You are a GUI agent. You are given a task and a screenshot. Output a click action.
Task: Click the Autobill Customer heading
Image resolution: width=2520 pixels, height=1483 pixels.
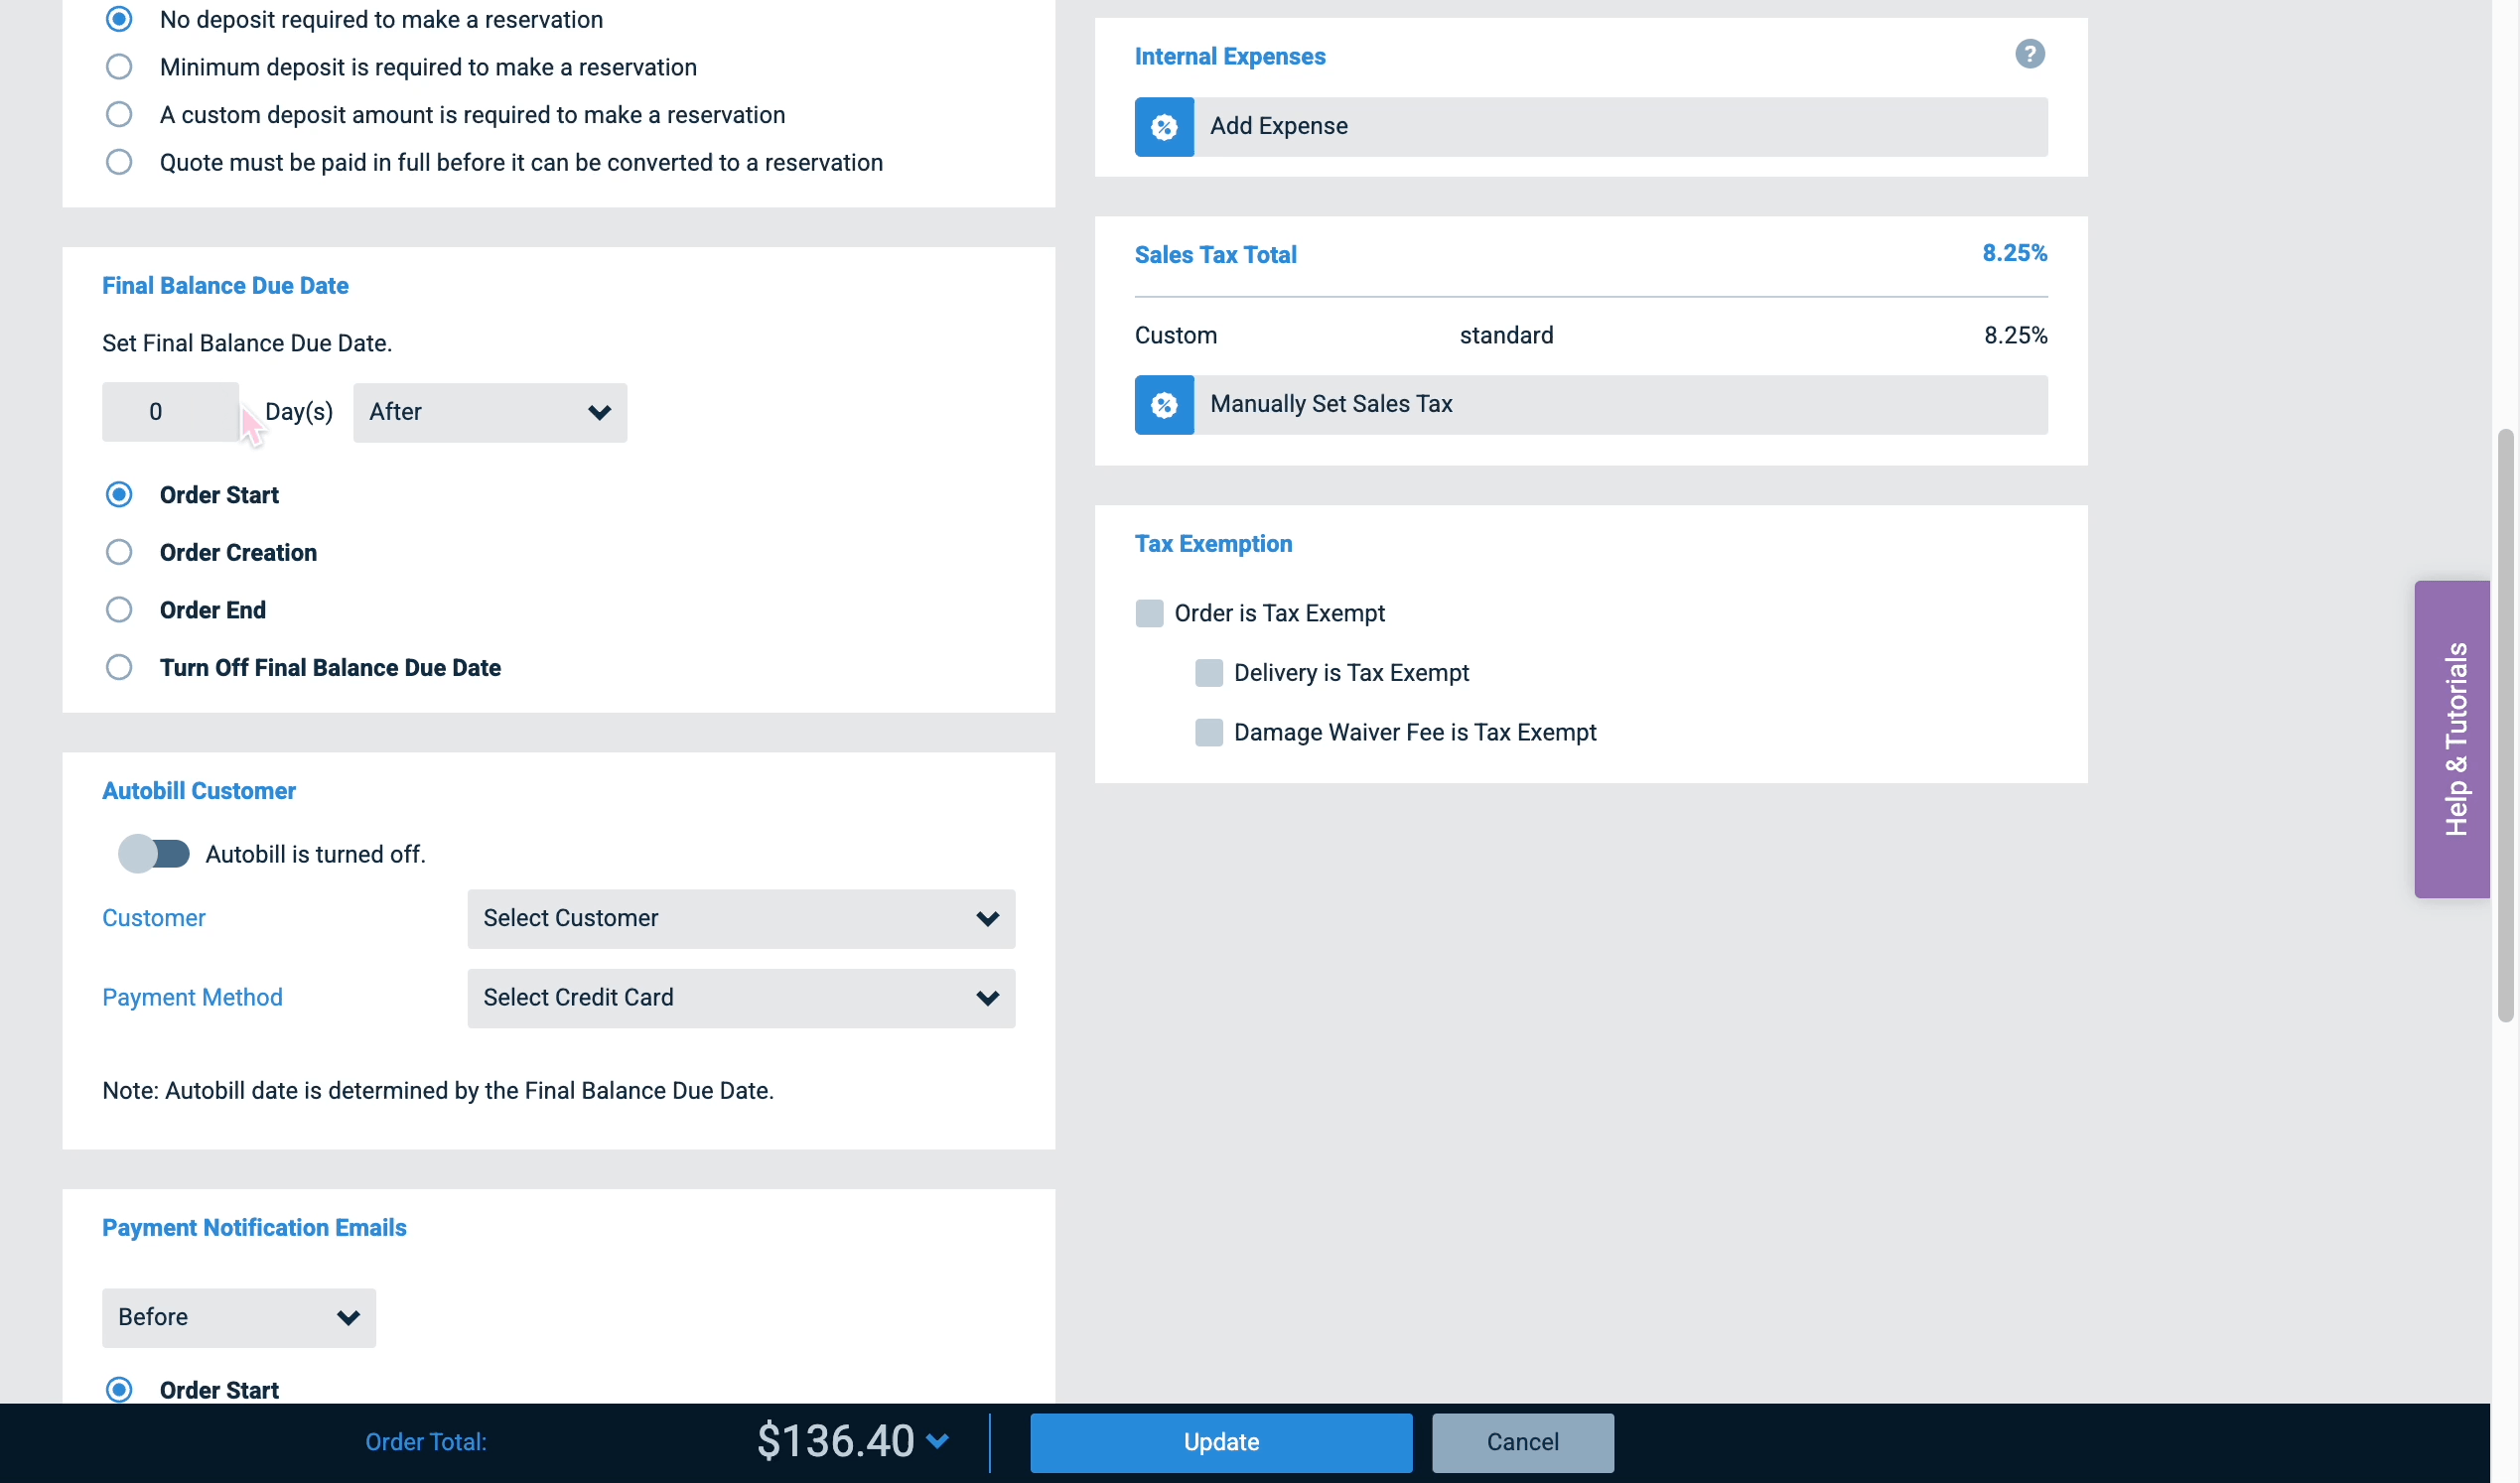coord(199,791)
